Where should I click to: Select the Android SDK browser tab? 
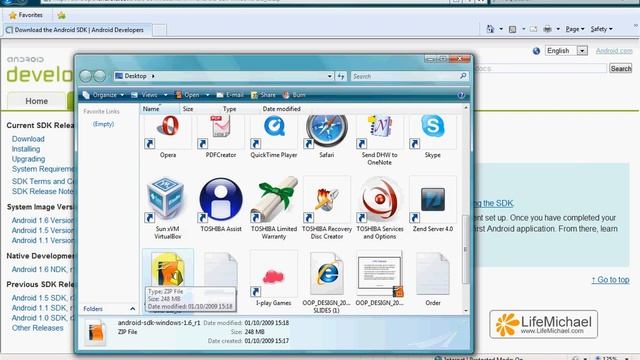pos(78,30)
